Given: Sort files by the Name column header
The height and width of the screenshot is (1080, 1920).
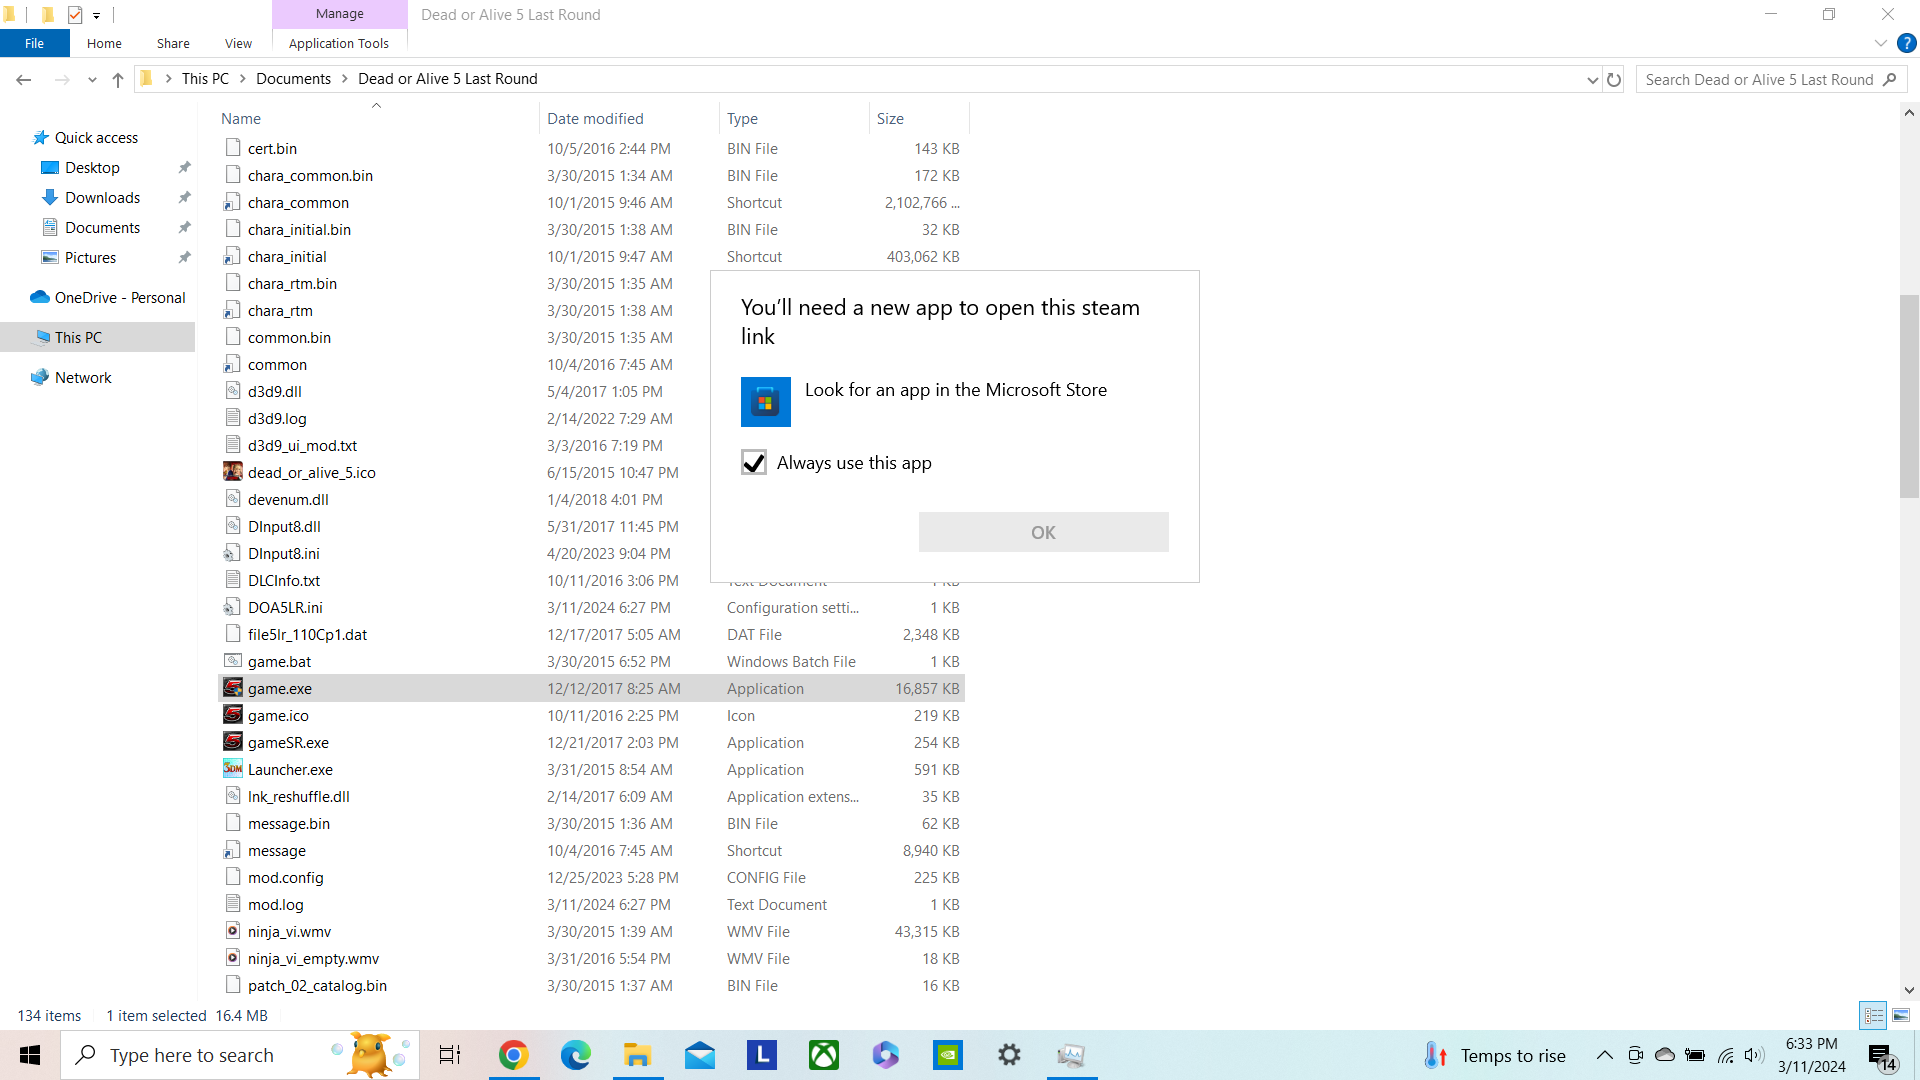Looking at the screenshot, I should (241, 118).
